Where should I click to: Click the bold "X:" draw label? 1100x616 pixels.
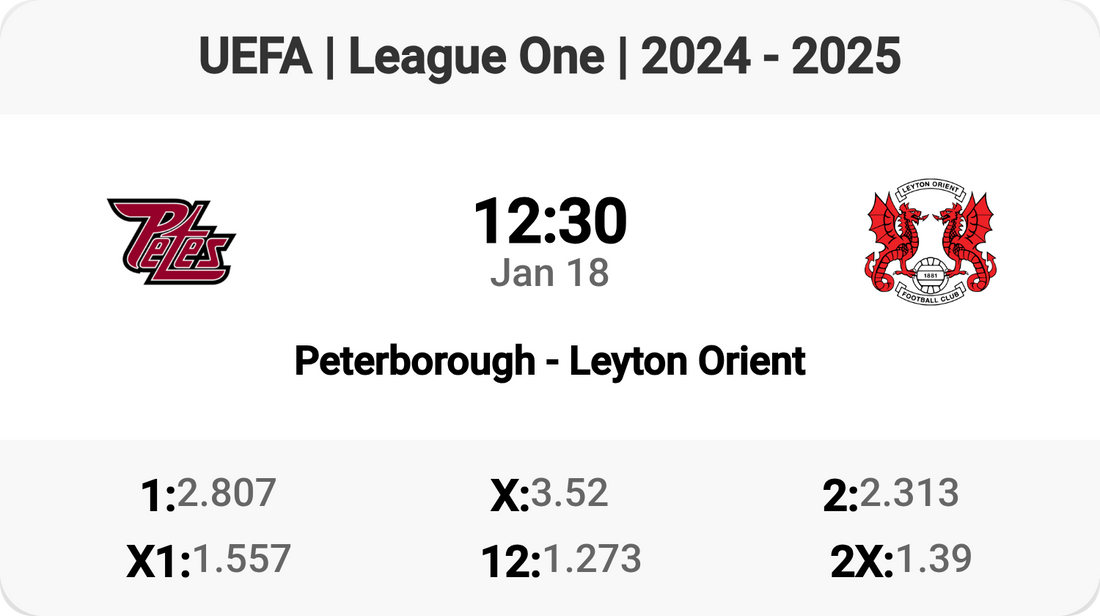coord(509,496)
